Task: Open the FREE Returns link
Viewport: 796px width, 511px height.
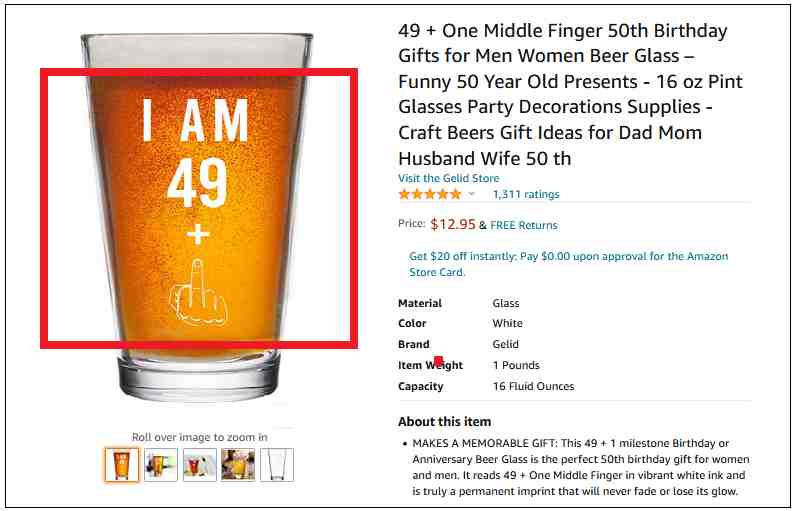Action: coord(523,225)
